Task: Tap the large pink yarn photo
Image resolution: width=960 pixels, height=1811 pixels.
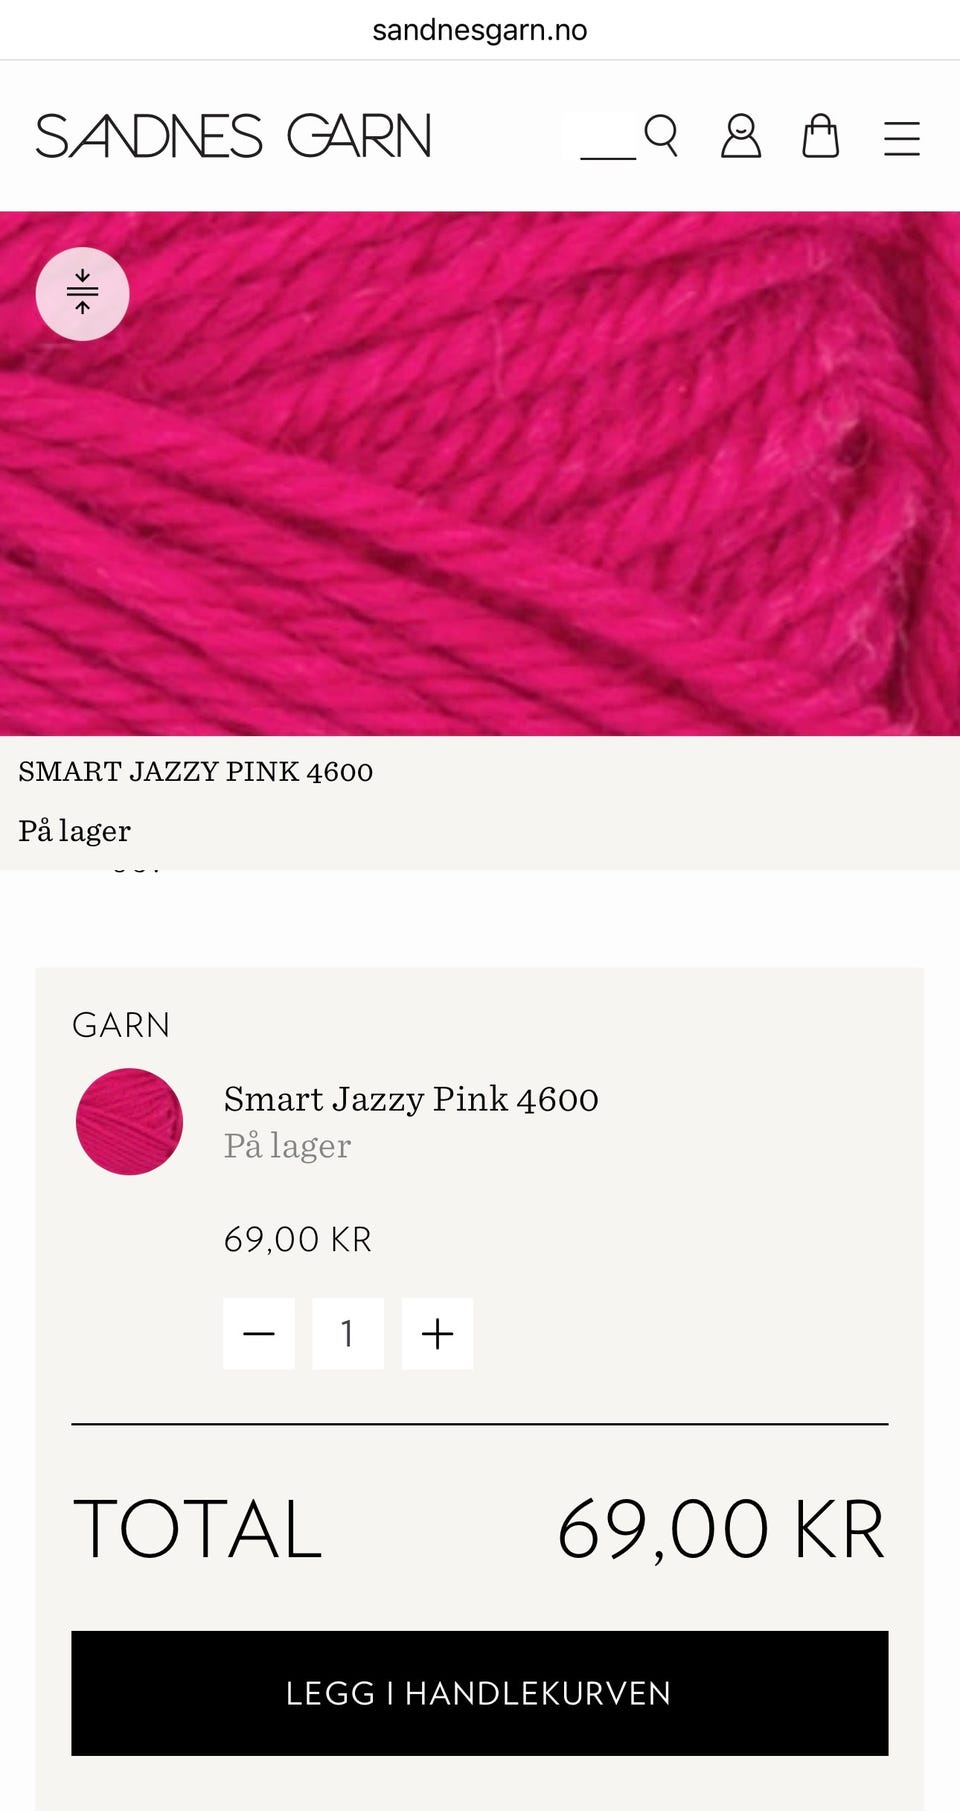Action: pyautogui.click(x=480, y=473)
